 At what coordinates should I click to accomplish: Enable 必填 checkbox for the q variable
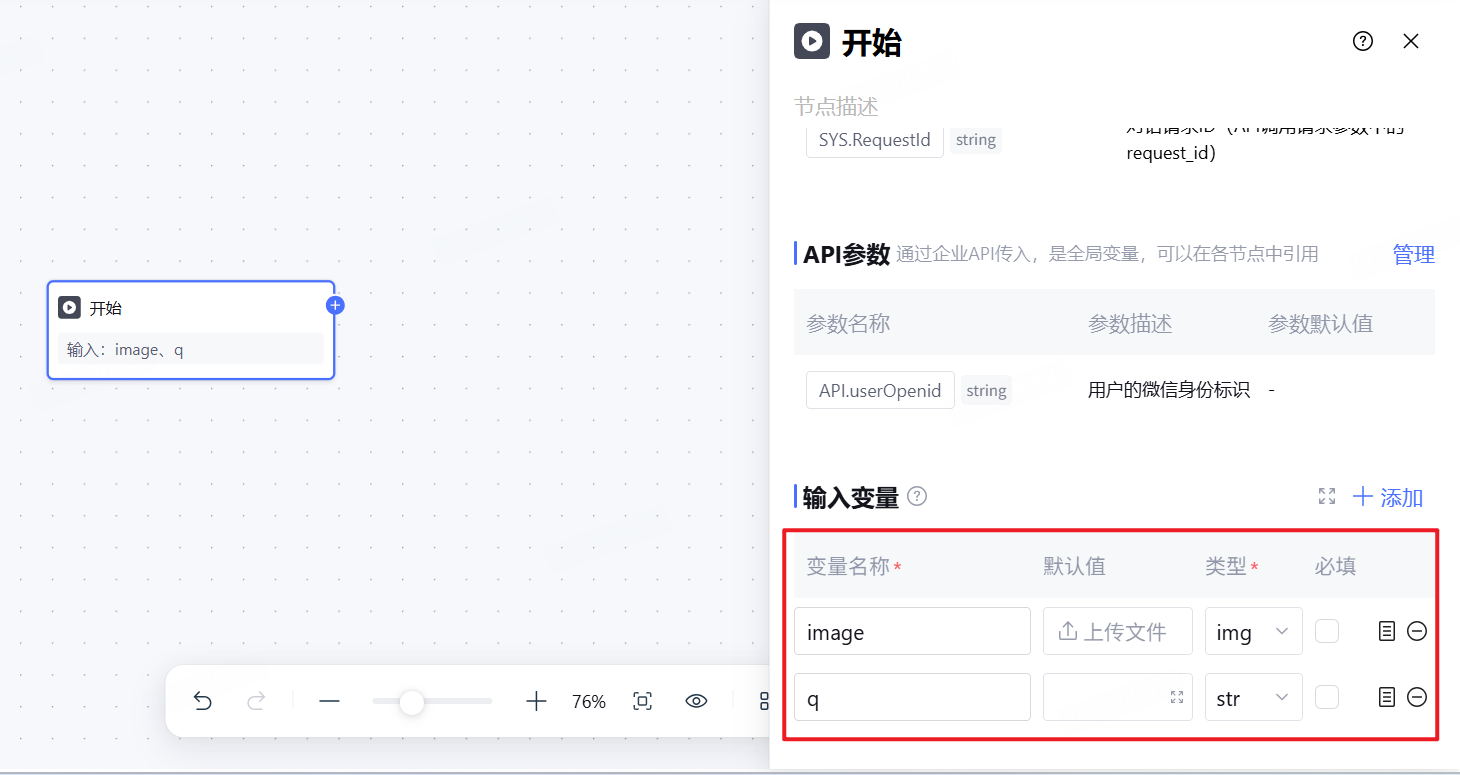click(x=1327, y=697)
